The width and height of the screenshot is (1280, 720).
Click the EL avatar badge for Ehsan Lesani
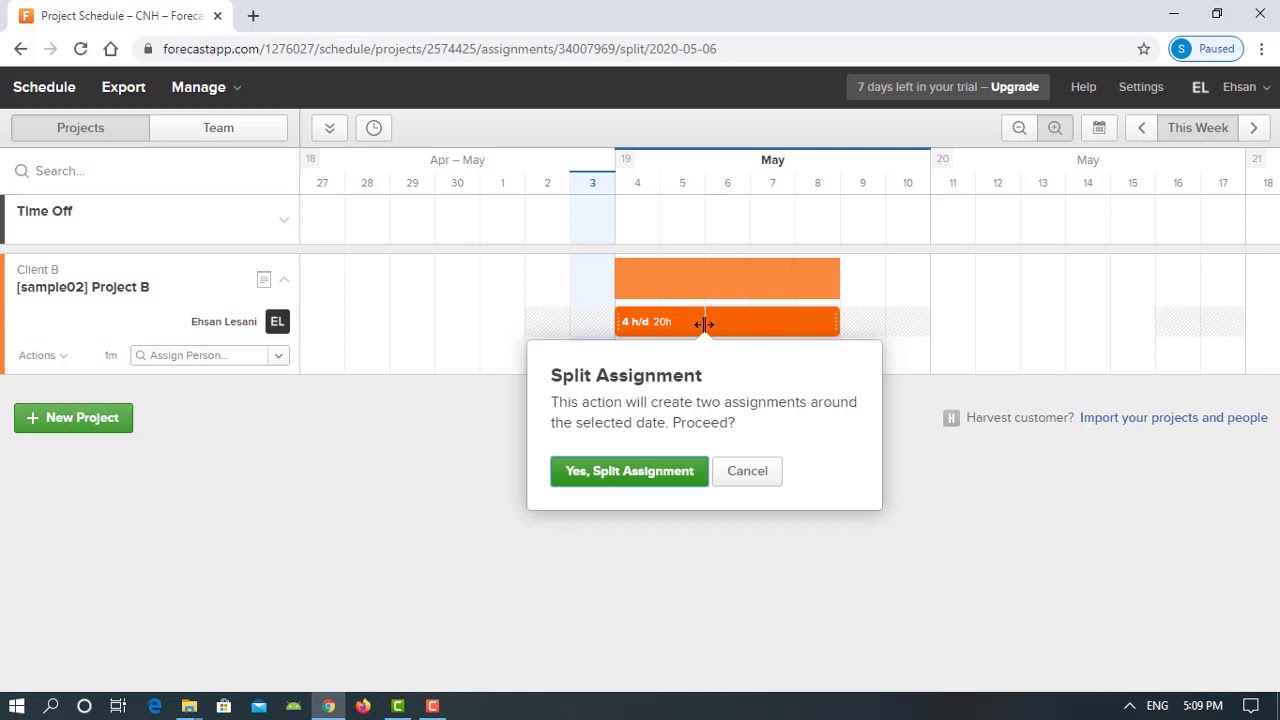pyautogui.click(x=277, y=321)
